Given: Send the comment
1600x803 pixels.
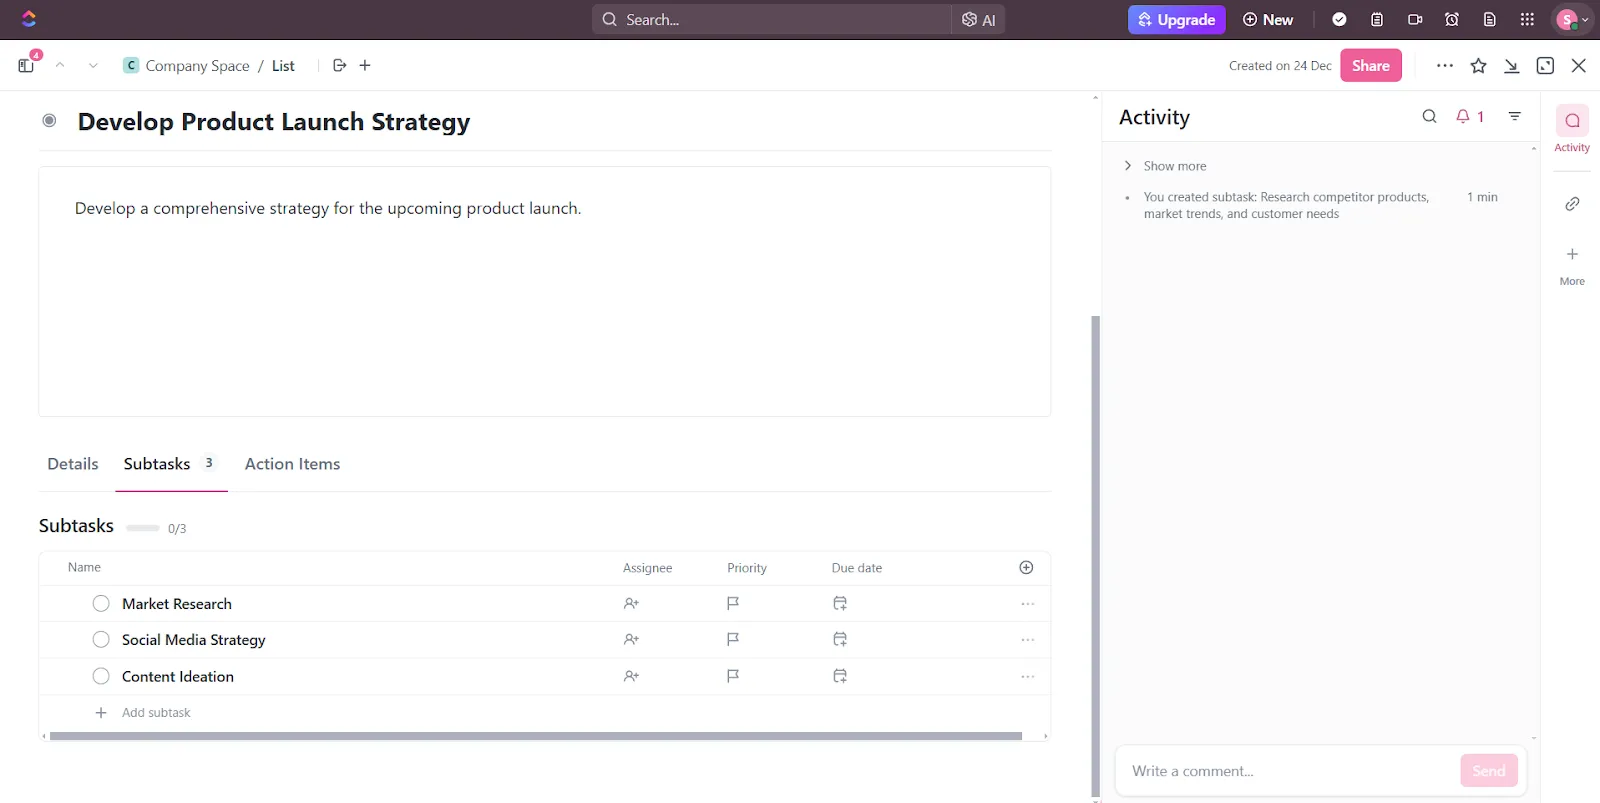Looking at the screenshot, I should (1488, 771).
